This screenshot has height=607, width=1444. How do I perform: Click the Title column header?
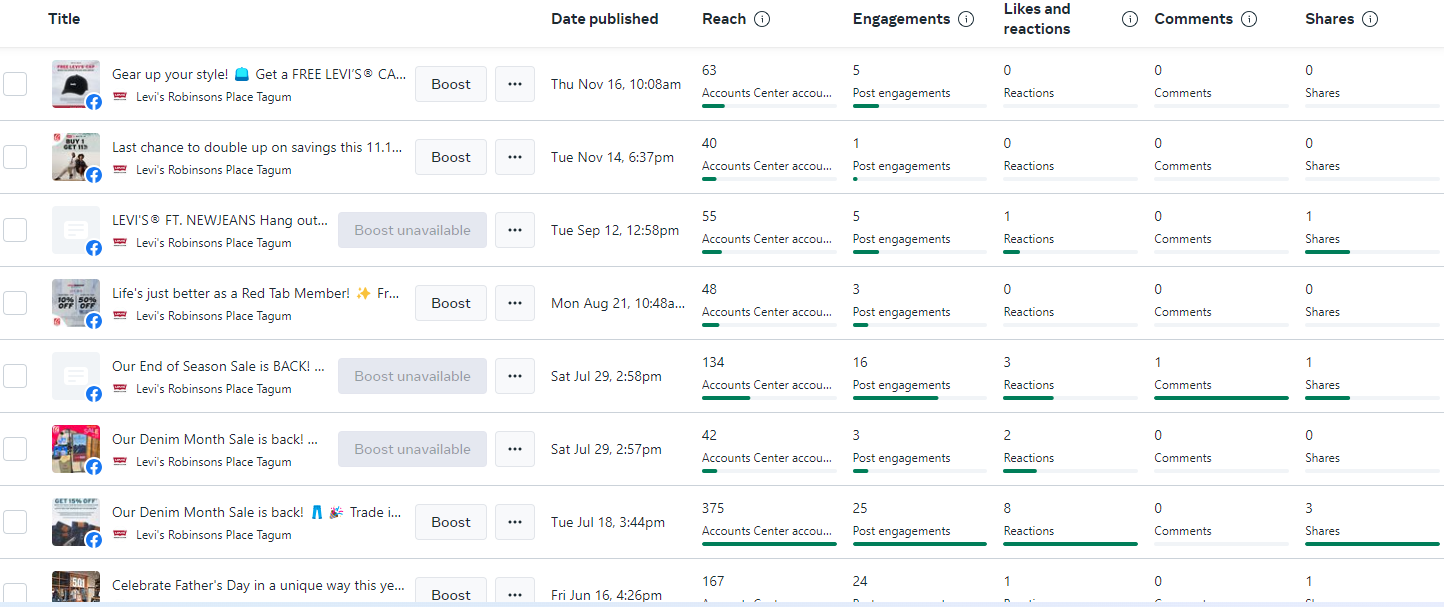click(64, 19)
